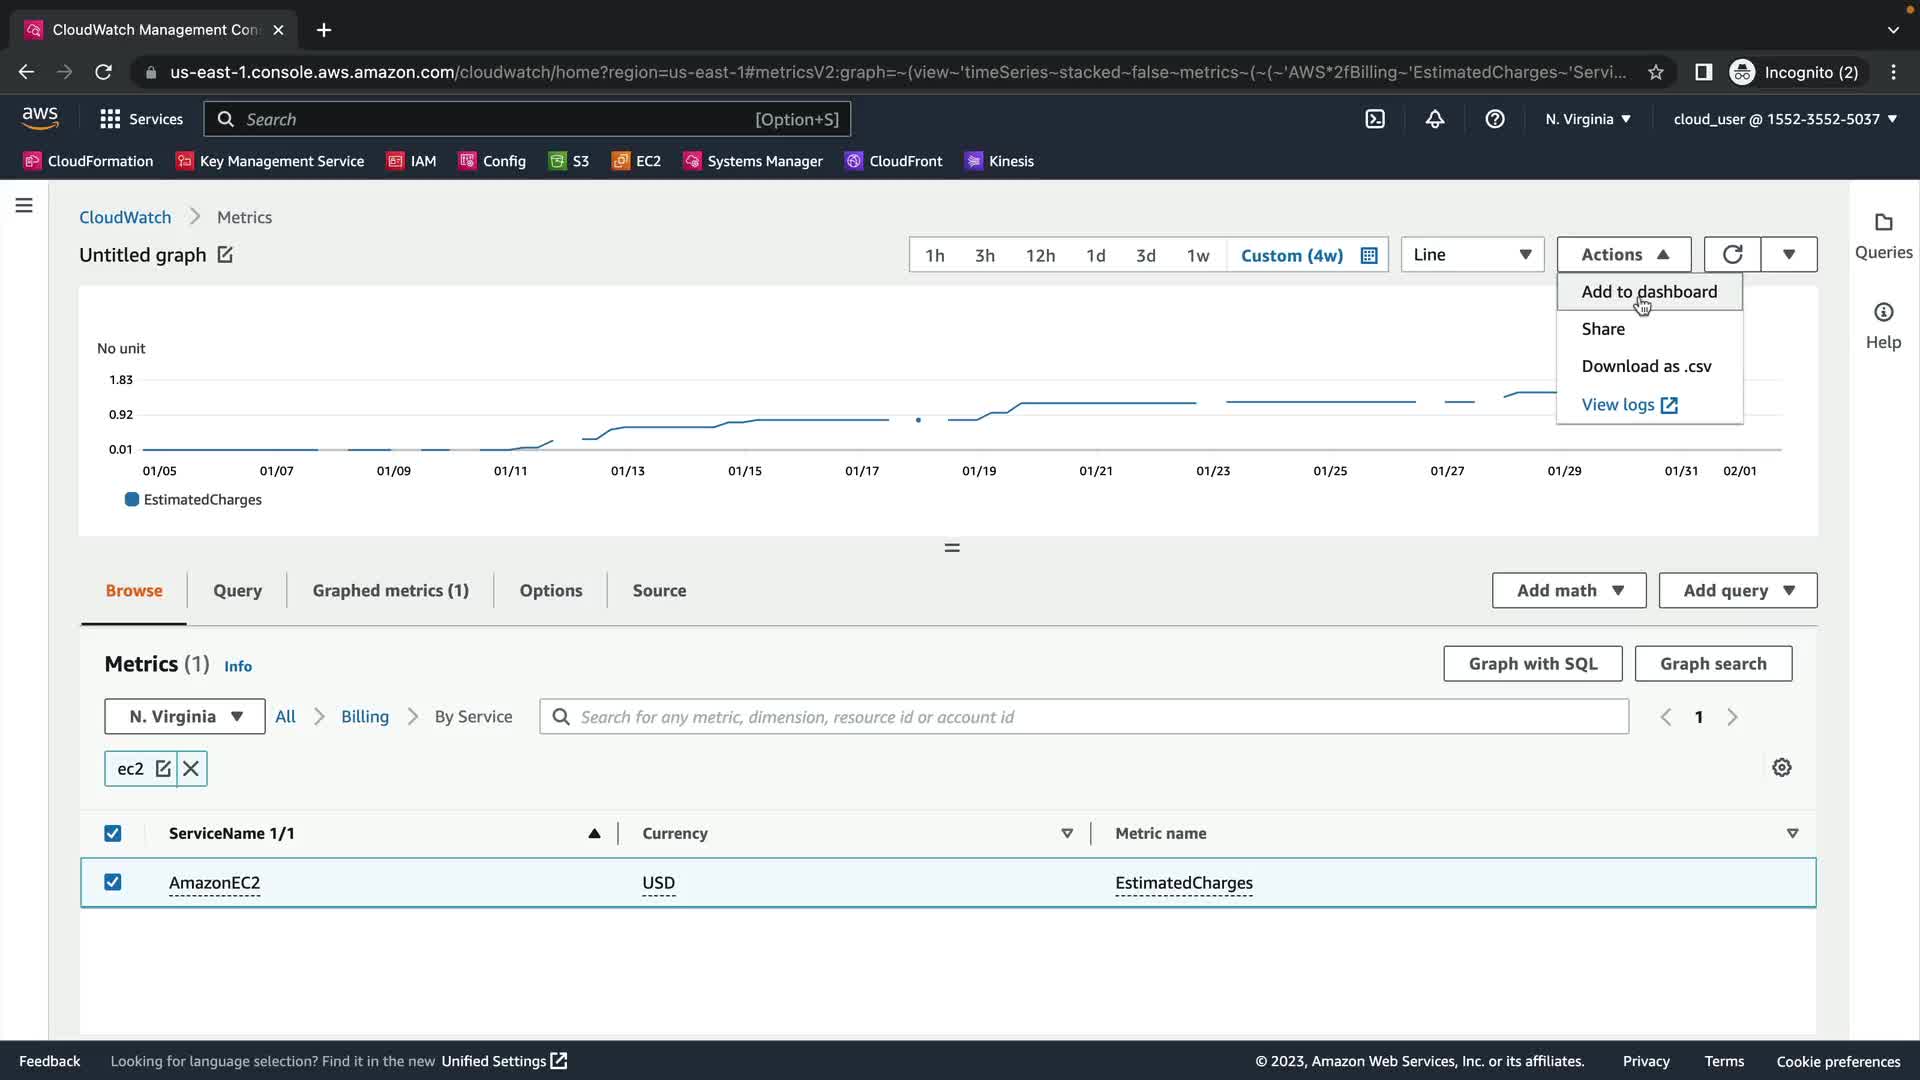Expand the Line graph type dropdown

pyautogui.click(x=1472, y=254)
